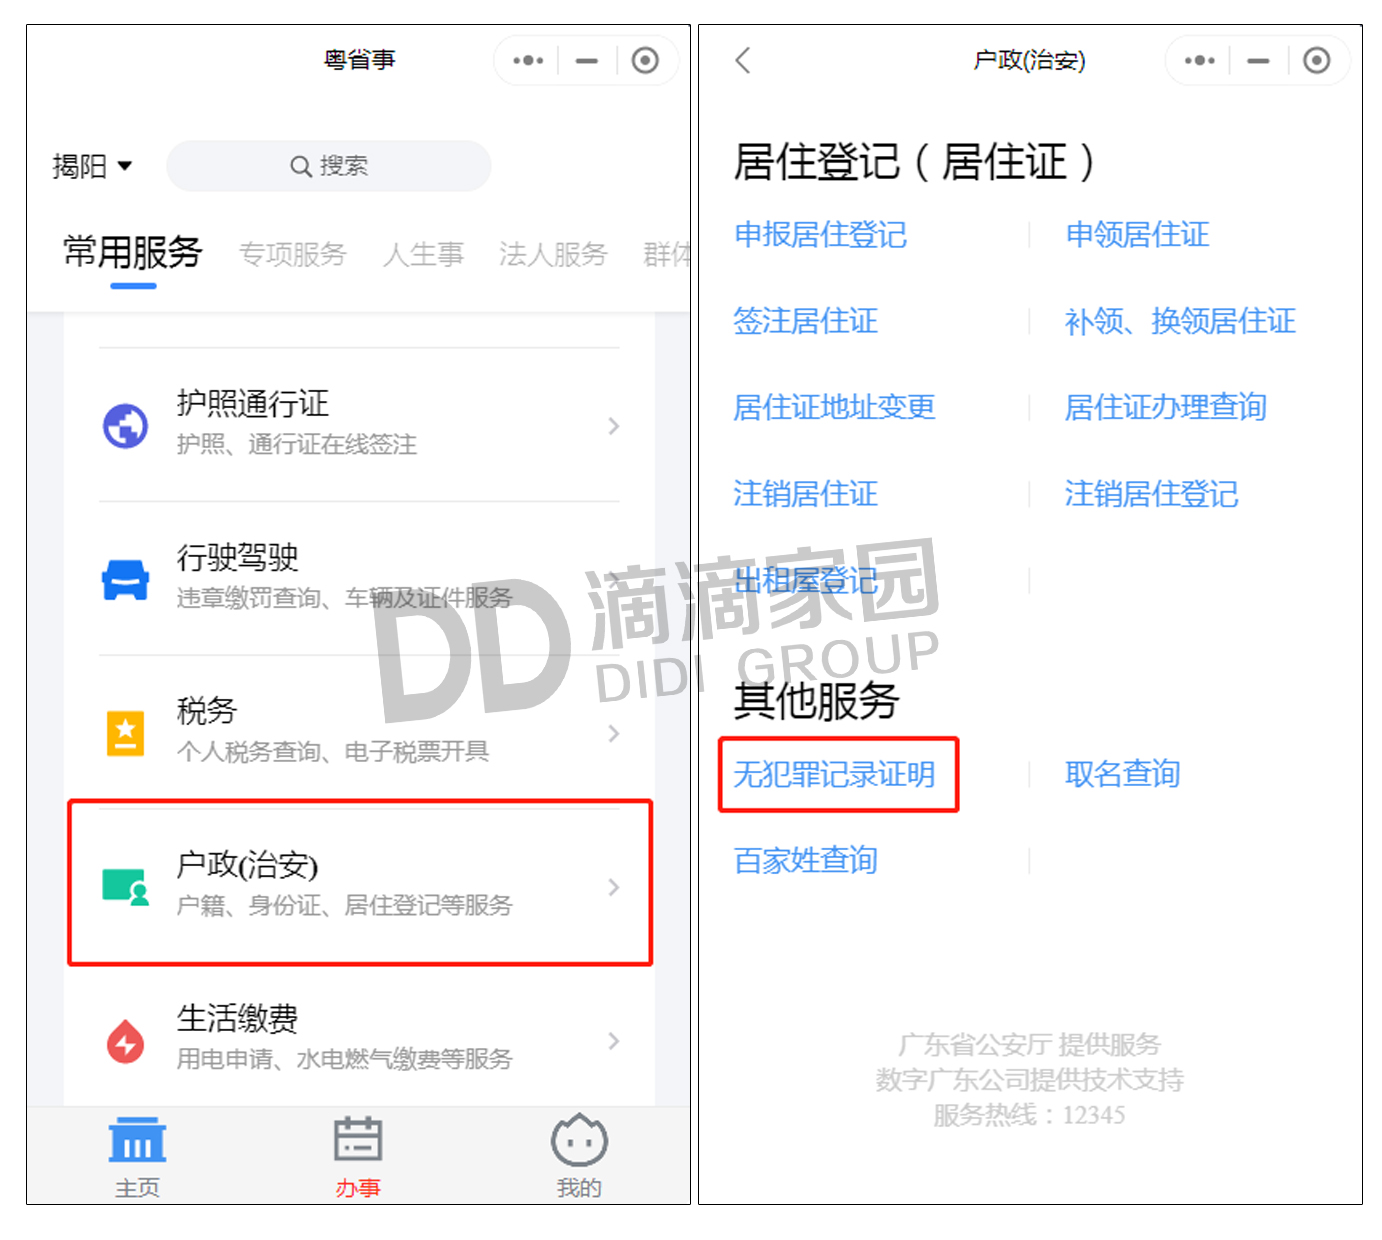Open 无犯罪记录证明 link
Screen dimensions: 1382x1240
[x=834, y=774]
